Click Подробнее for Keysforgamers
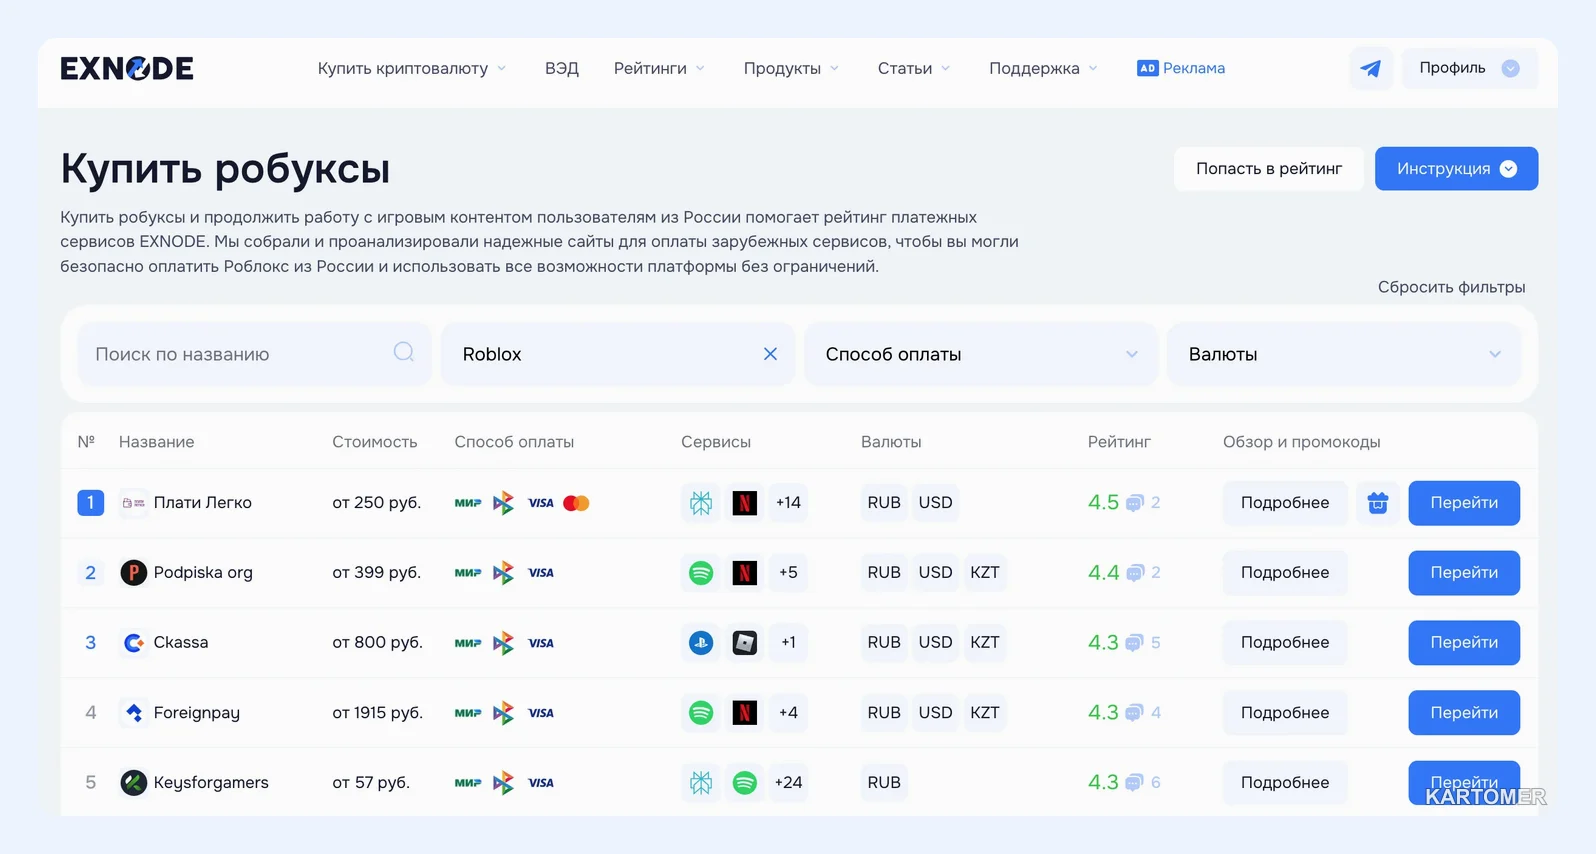 click(1285, 783)
